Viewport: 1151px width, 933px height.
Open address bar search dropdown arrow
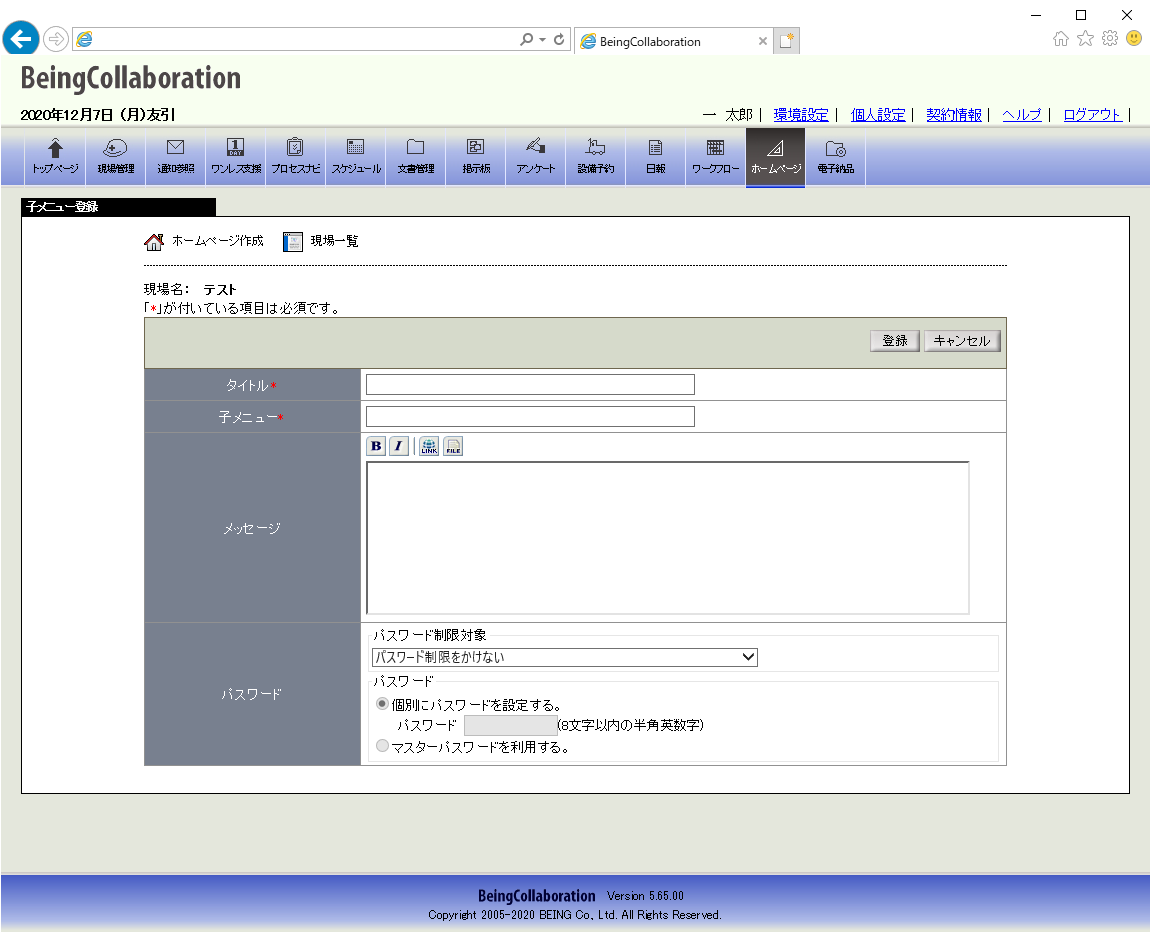542,40
